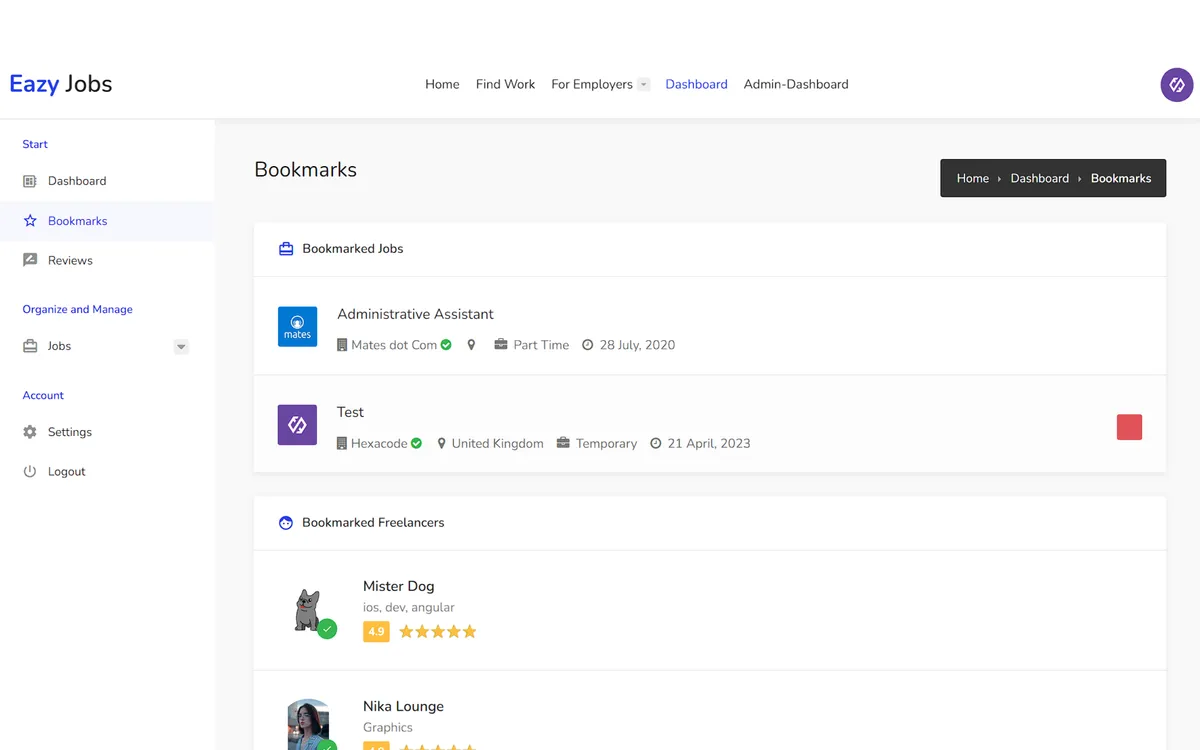Image resolution: width=1200 pixels, height=750 pixels.
Task: Click the building icon beside Hexacode
Action: [x=342, y=443]
